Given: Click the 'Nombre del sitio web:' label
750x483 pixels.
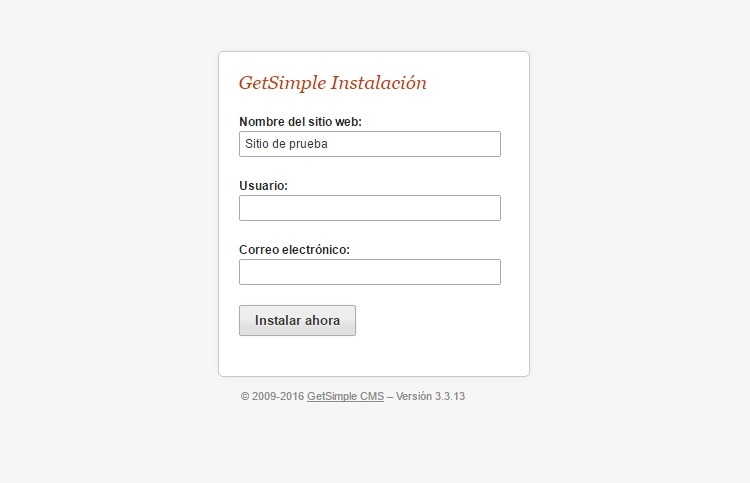Looking at the screenshot, I should tap(300, 122).
